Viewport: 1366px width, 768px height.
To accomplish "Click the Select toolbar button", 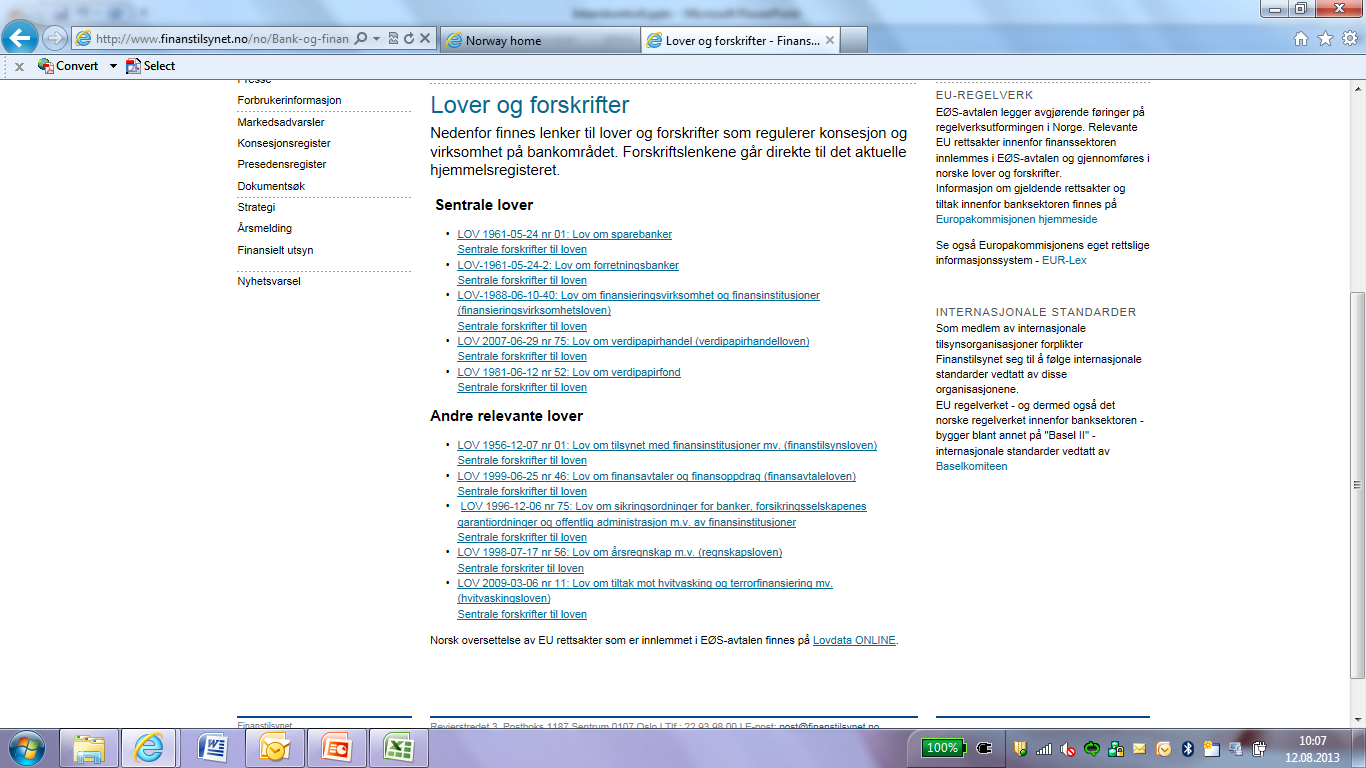I will coord(150,66).
